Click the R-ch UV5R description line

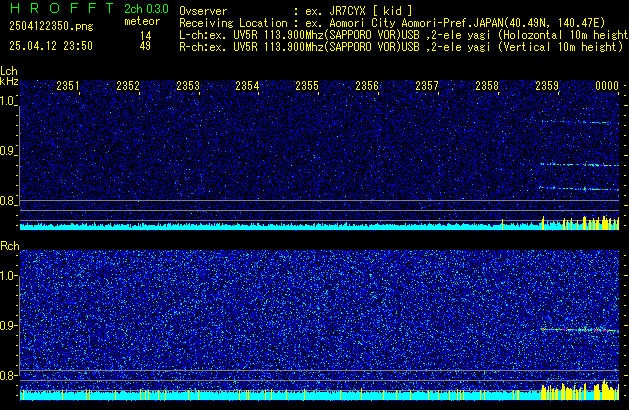(x=401, y=47)
